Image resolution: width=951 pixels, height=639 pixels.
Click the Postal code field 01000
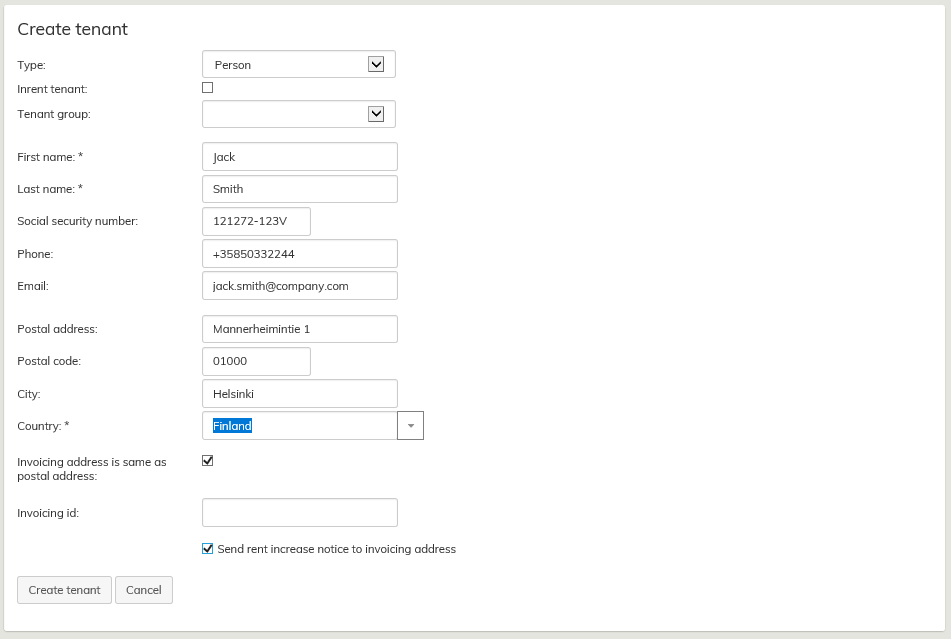[x=256, y=361]
